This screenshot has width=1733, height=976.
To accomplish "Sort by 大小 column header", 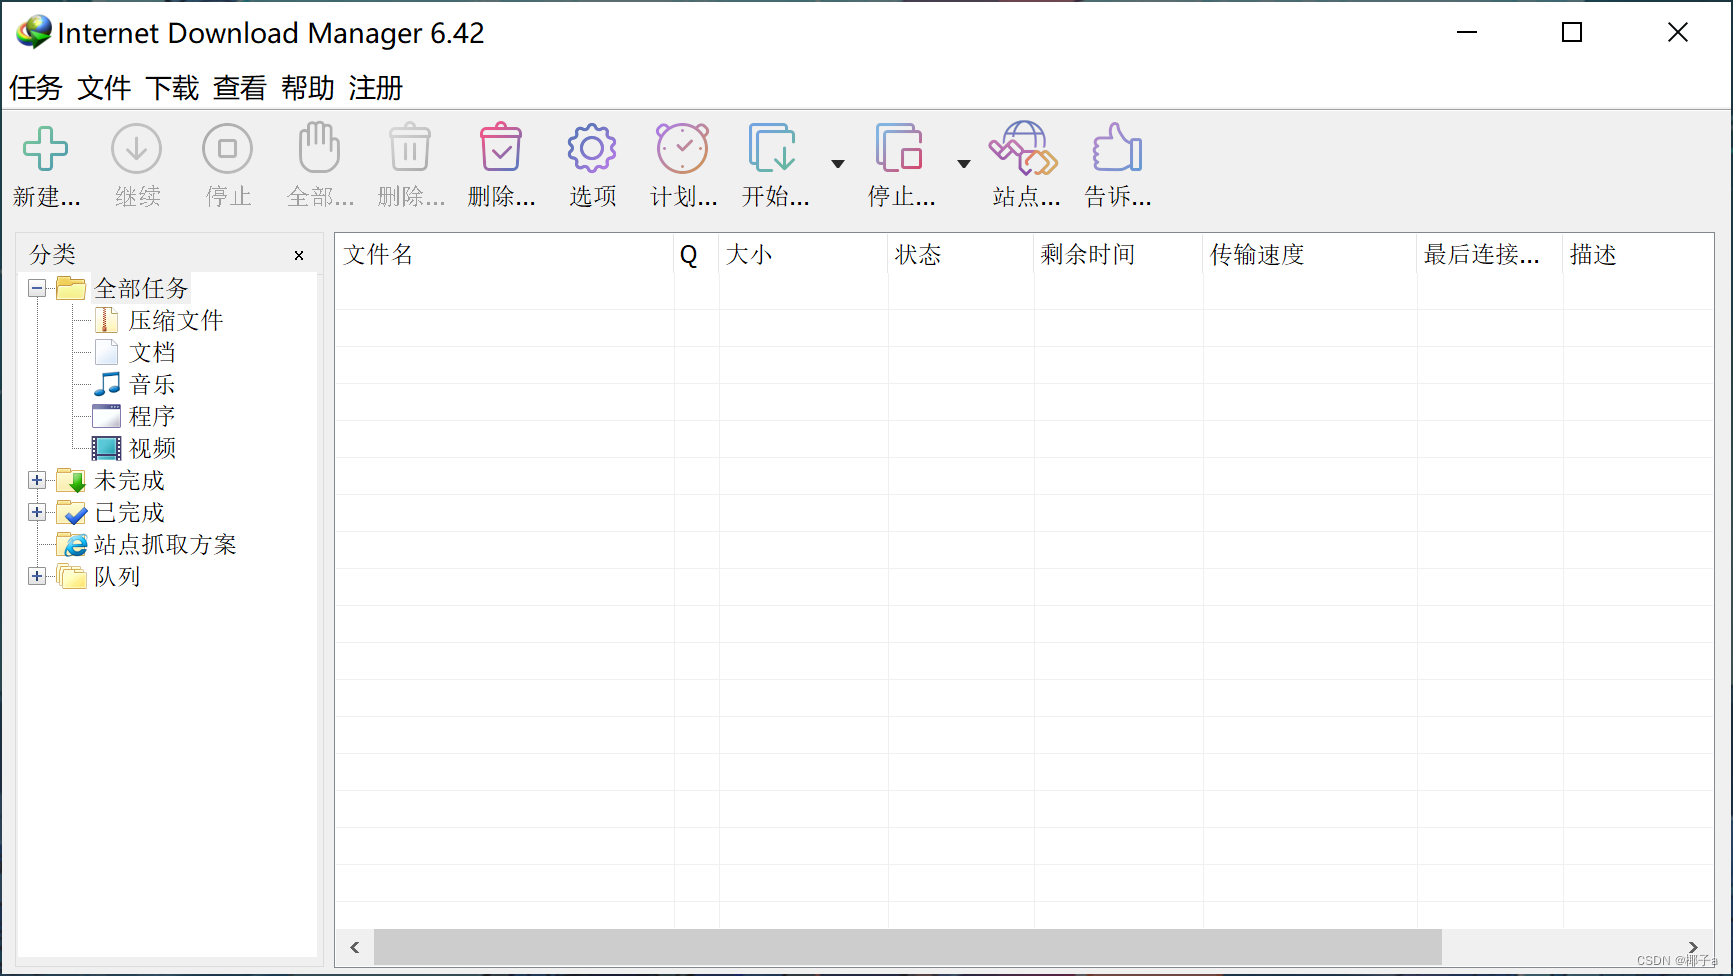I will tap(803, 255).
